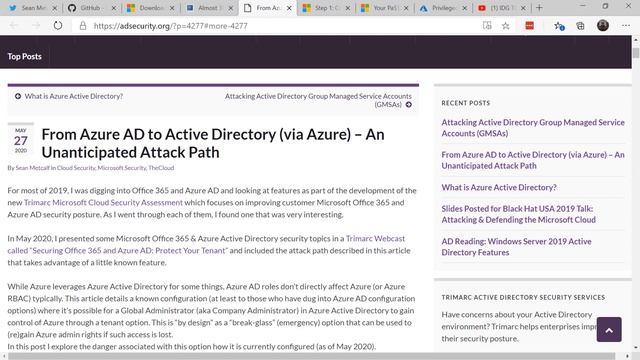Go to previous post What is Azure Active Directory
This screenshot has height=360, width=640.
point(73,96)
